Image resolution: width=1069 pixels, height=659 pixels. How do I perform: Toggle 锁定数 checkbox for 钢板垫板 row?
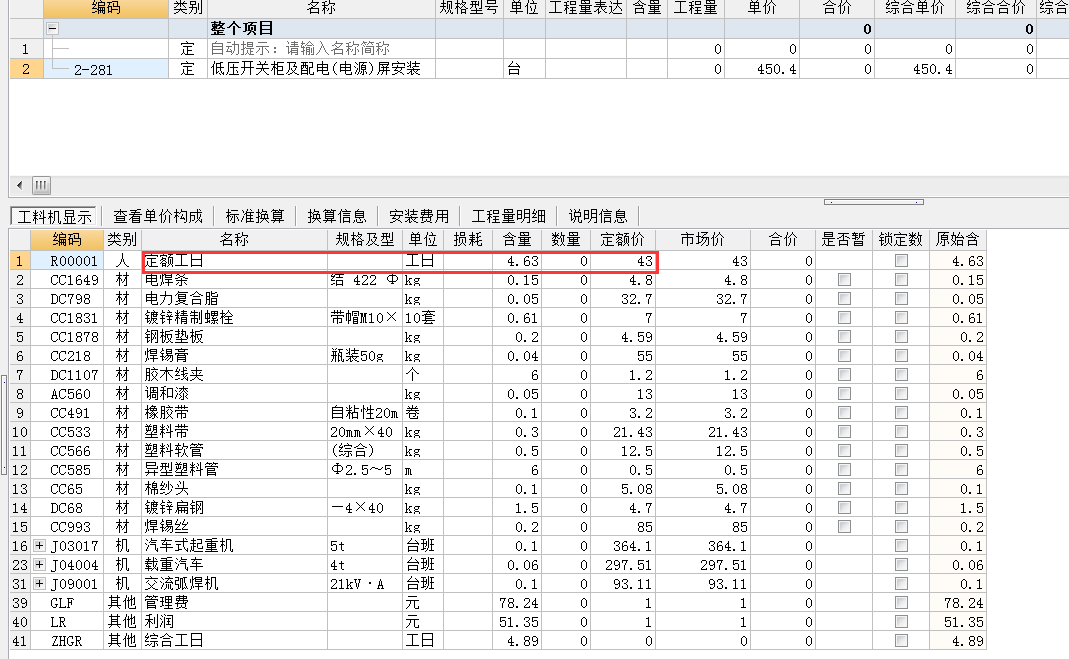point(901,337)
